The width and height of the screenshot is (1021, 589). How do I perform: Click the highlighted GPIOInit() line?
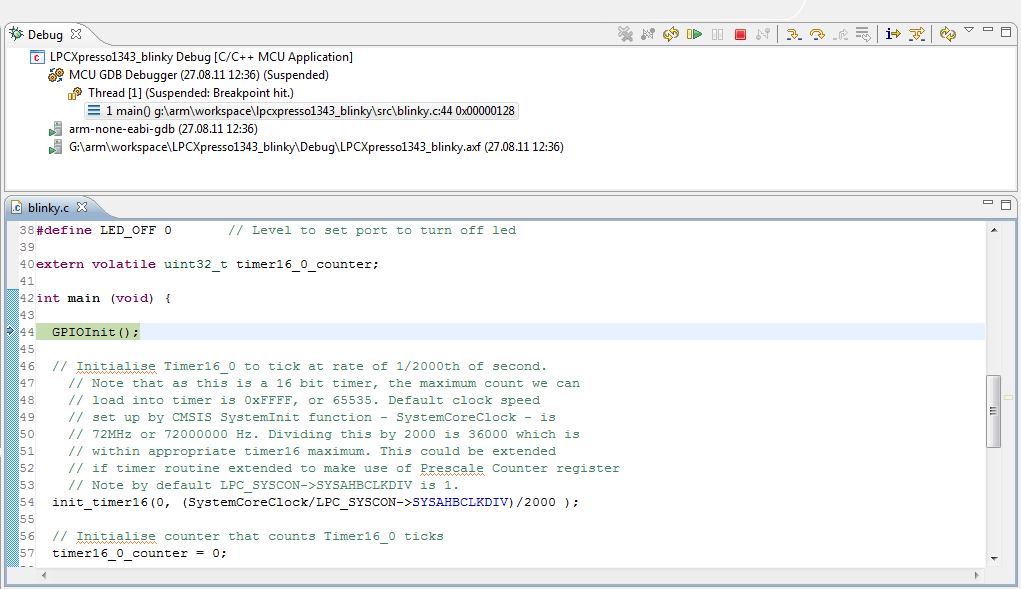point(96,332)
